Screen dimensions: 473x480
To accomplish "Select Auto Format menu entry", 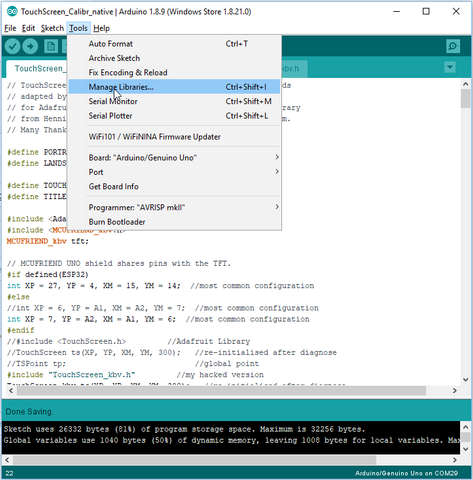I will 175,44.
